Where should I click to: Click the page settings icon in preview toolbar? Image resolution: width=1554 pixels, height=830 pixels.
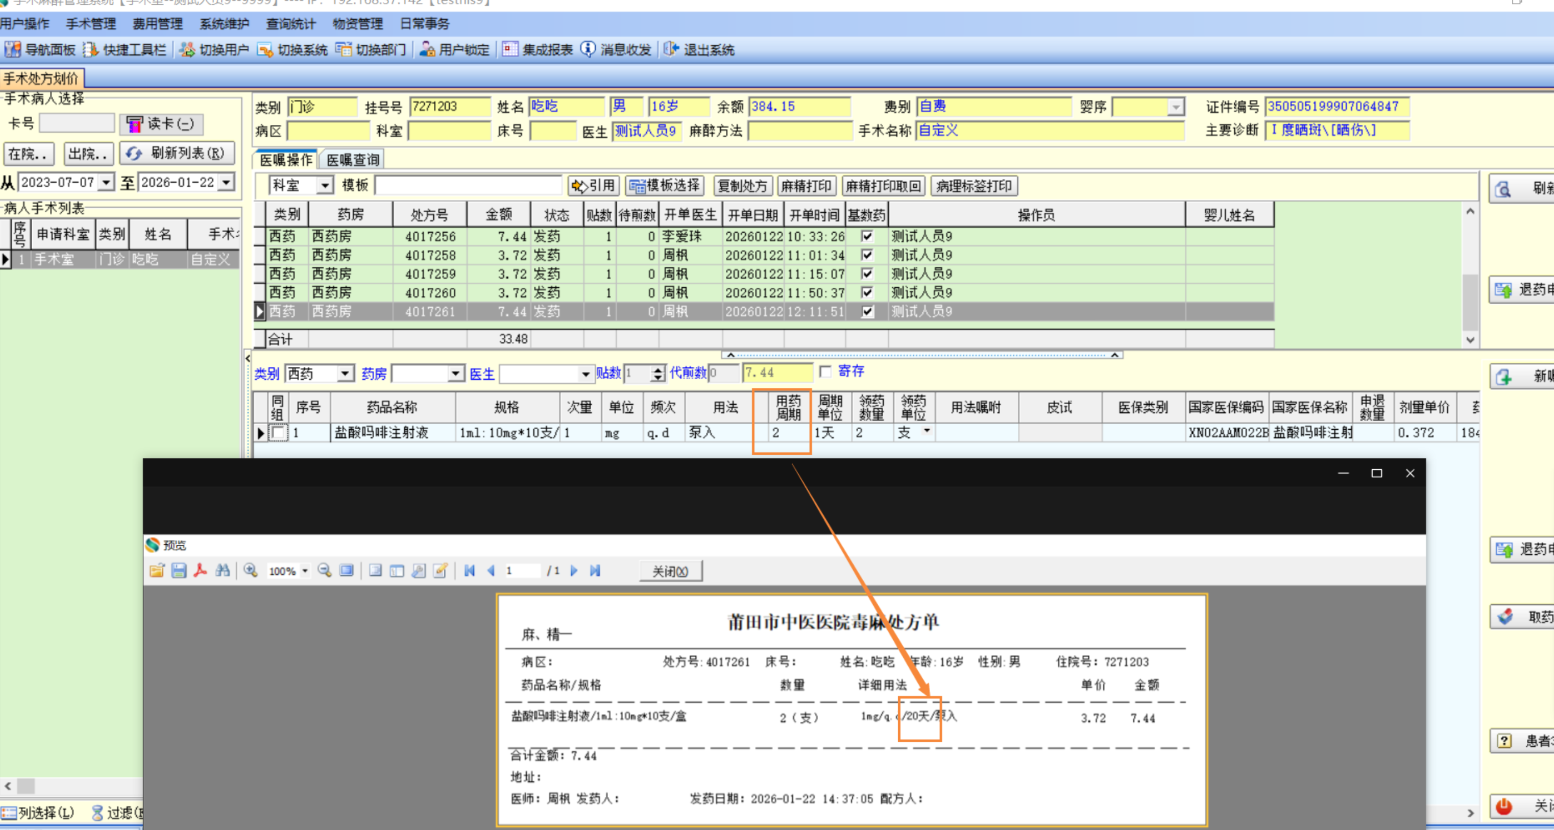418,571
